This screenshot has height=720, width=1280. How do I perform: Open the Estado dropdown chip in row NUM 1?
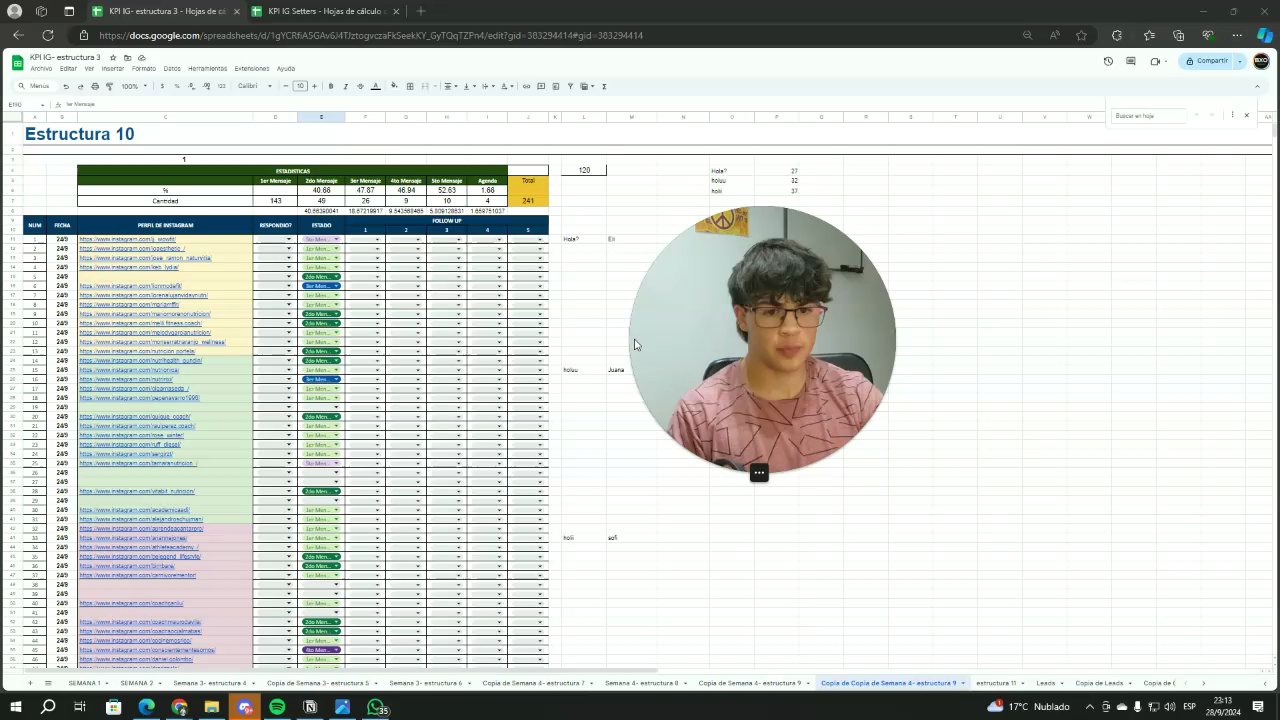tap(321, 239)
